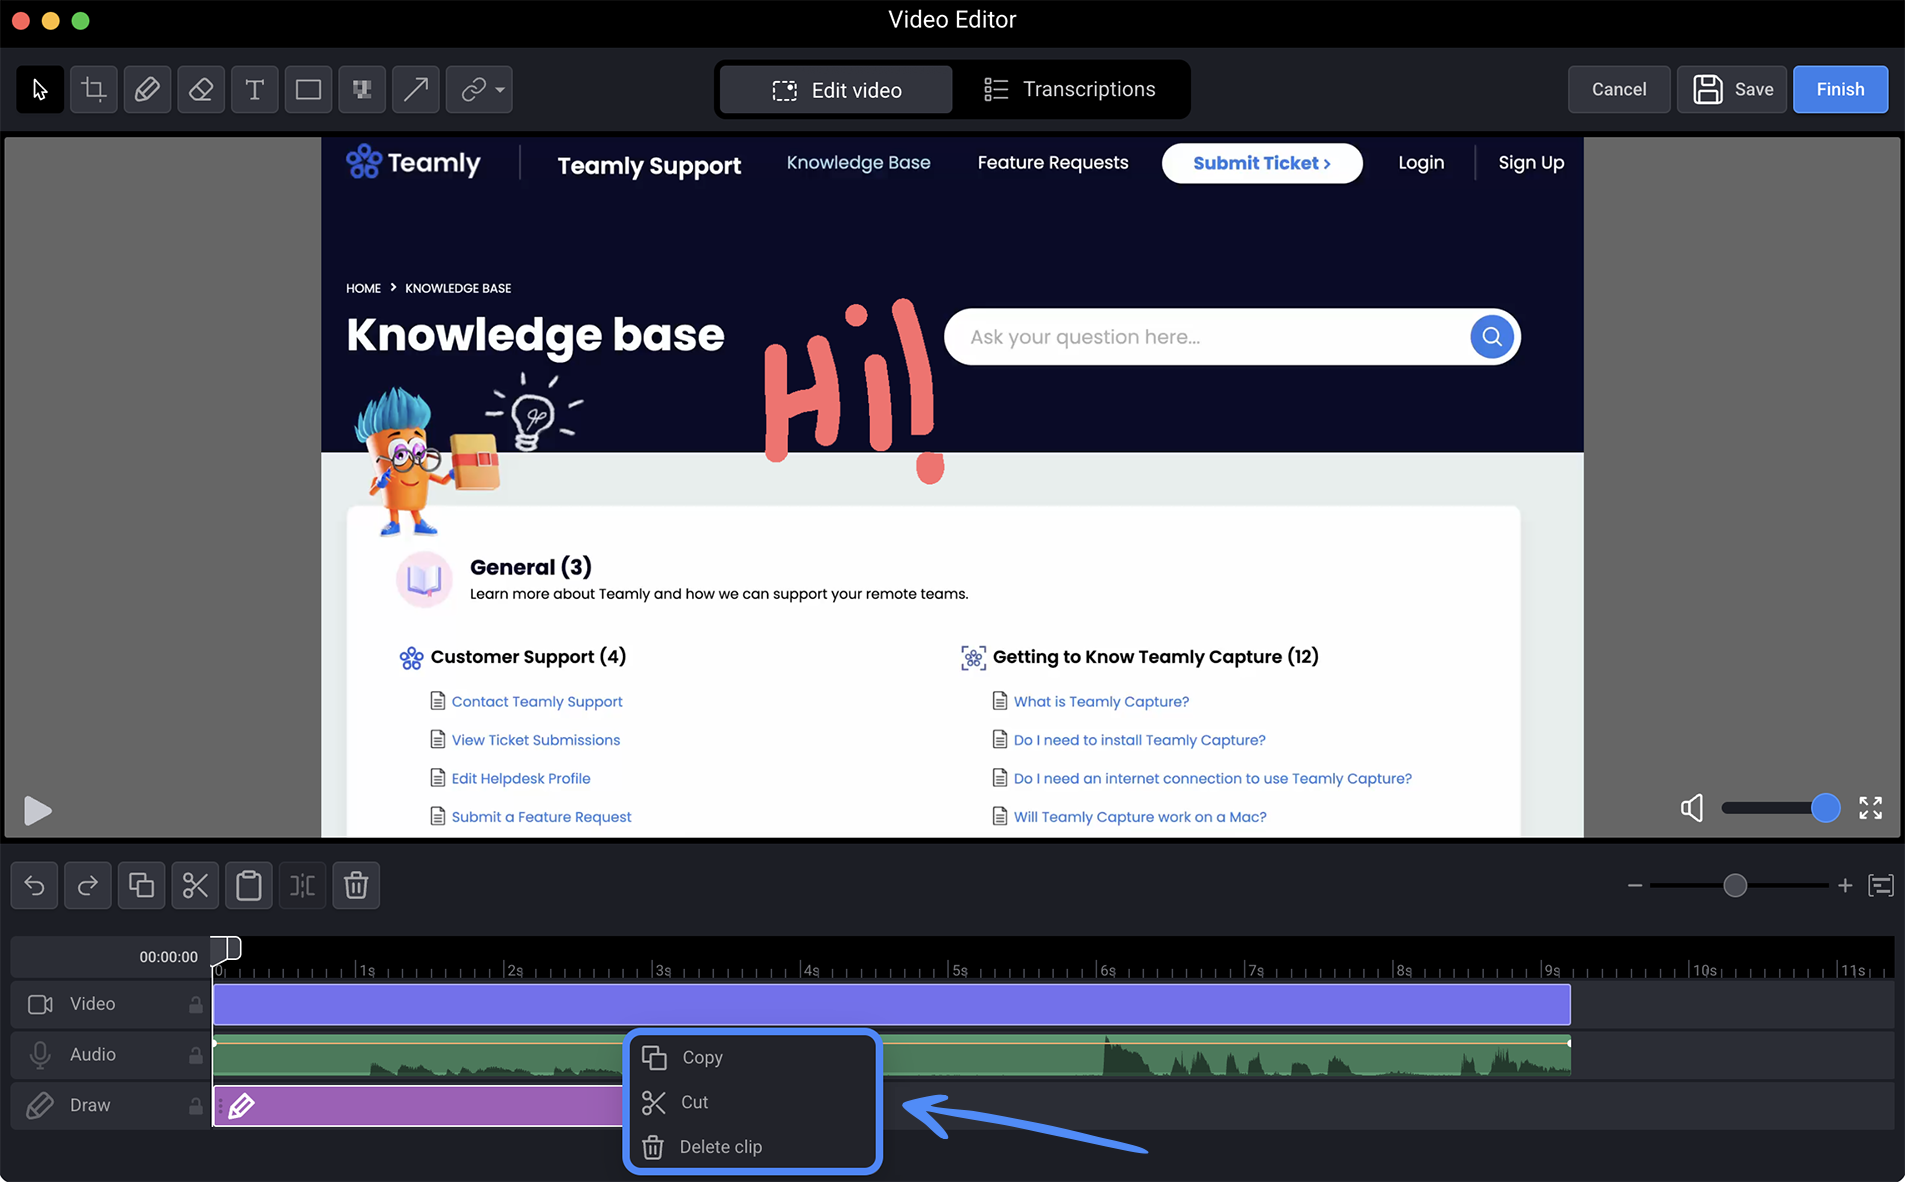
Task: Click the blue search magnifier button
Action: 1491,337
